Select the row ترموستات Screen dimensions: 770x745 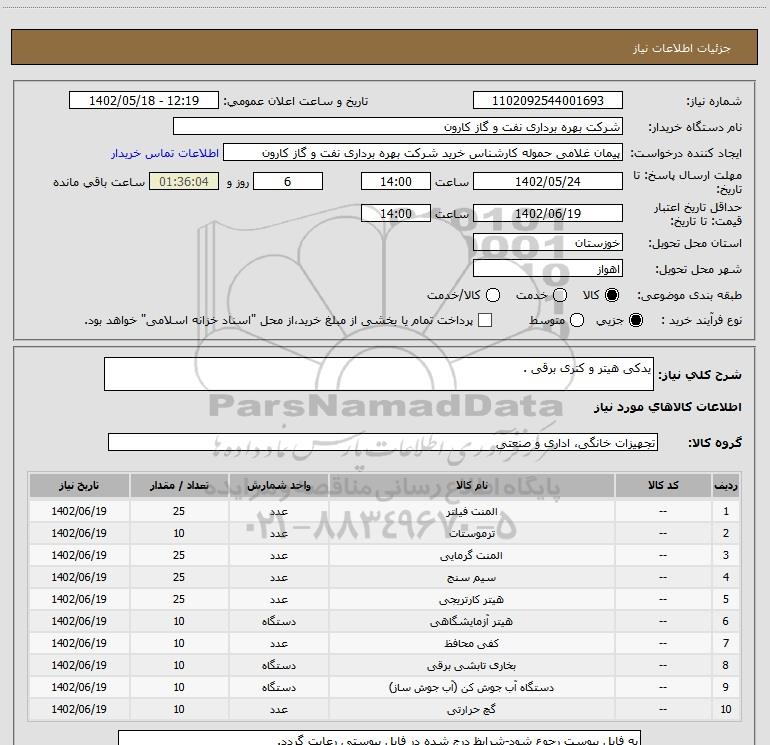(x=384, y=533)
